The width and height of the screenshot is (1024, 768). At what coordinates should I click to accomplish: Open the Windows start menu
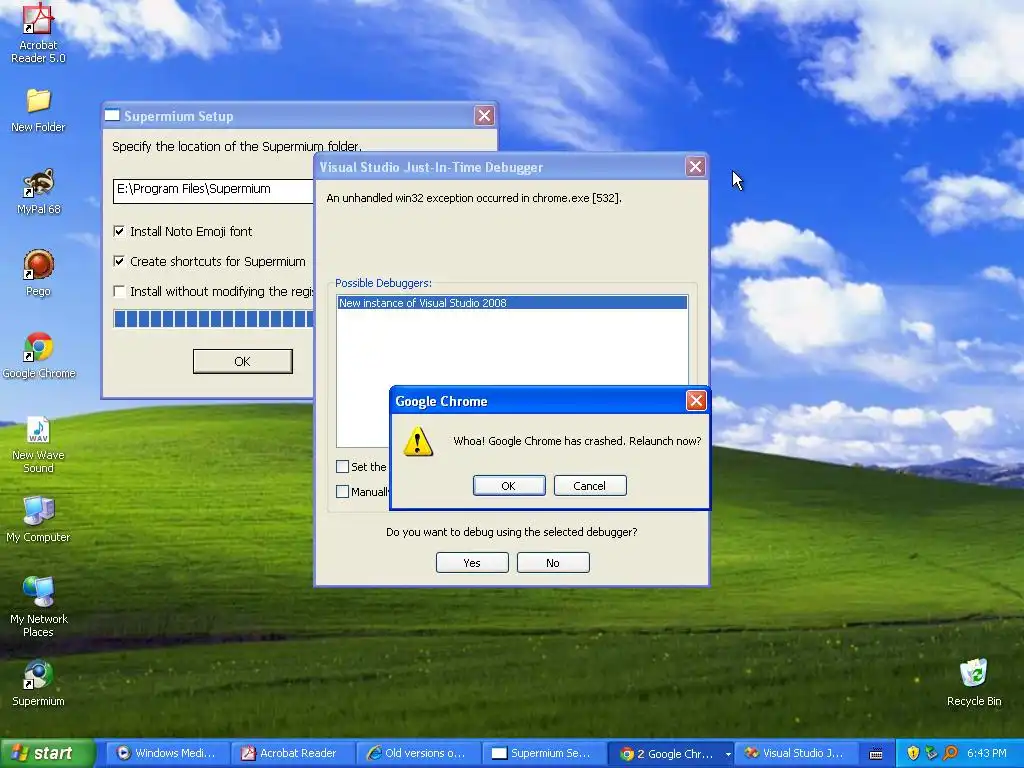pos(48,753)
